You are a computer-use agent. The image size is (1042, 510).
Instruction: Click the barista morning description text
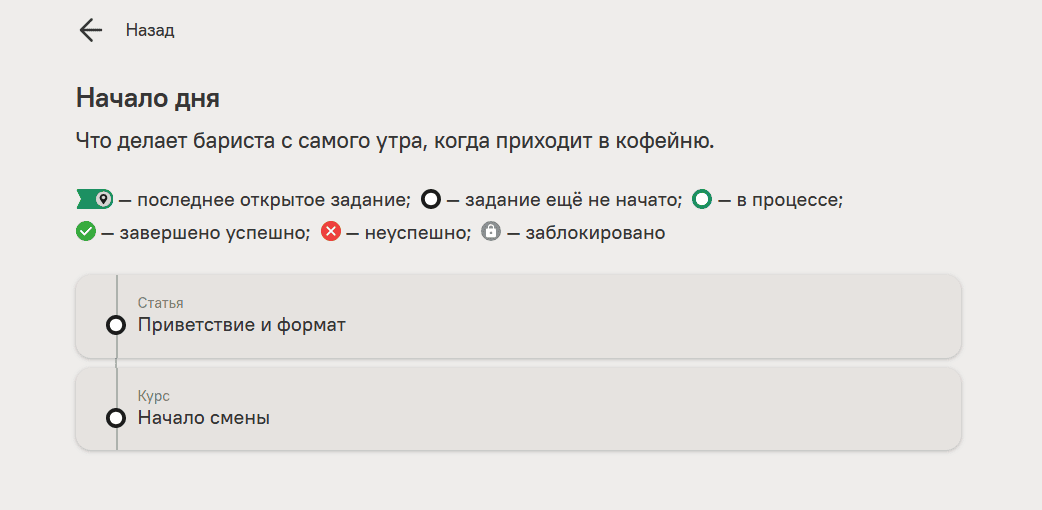tap(395, 141)
